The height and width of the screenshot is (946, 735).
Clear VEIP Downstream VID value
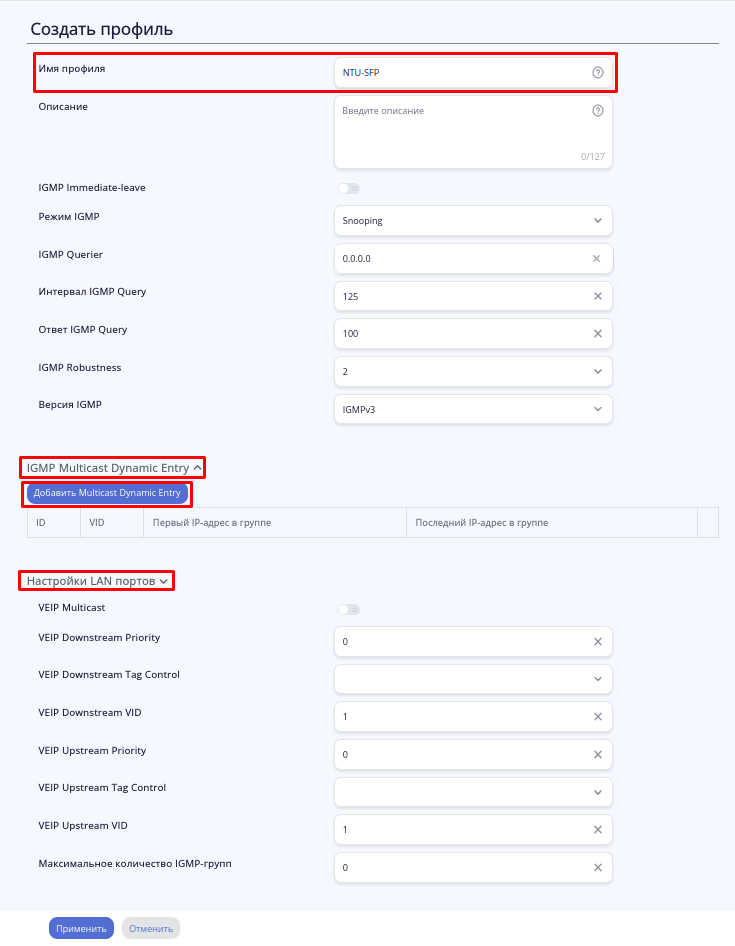[597, 717]
